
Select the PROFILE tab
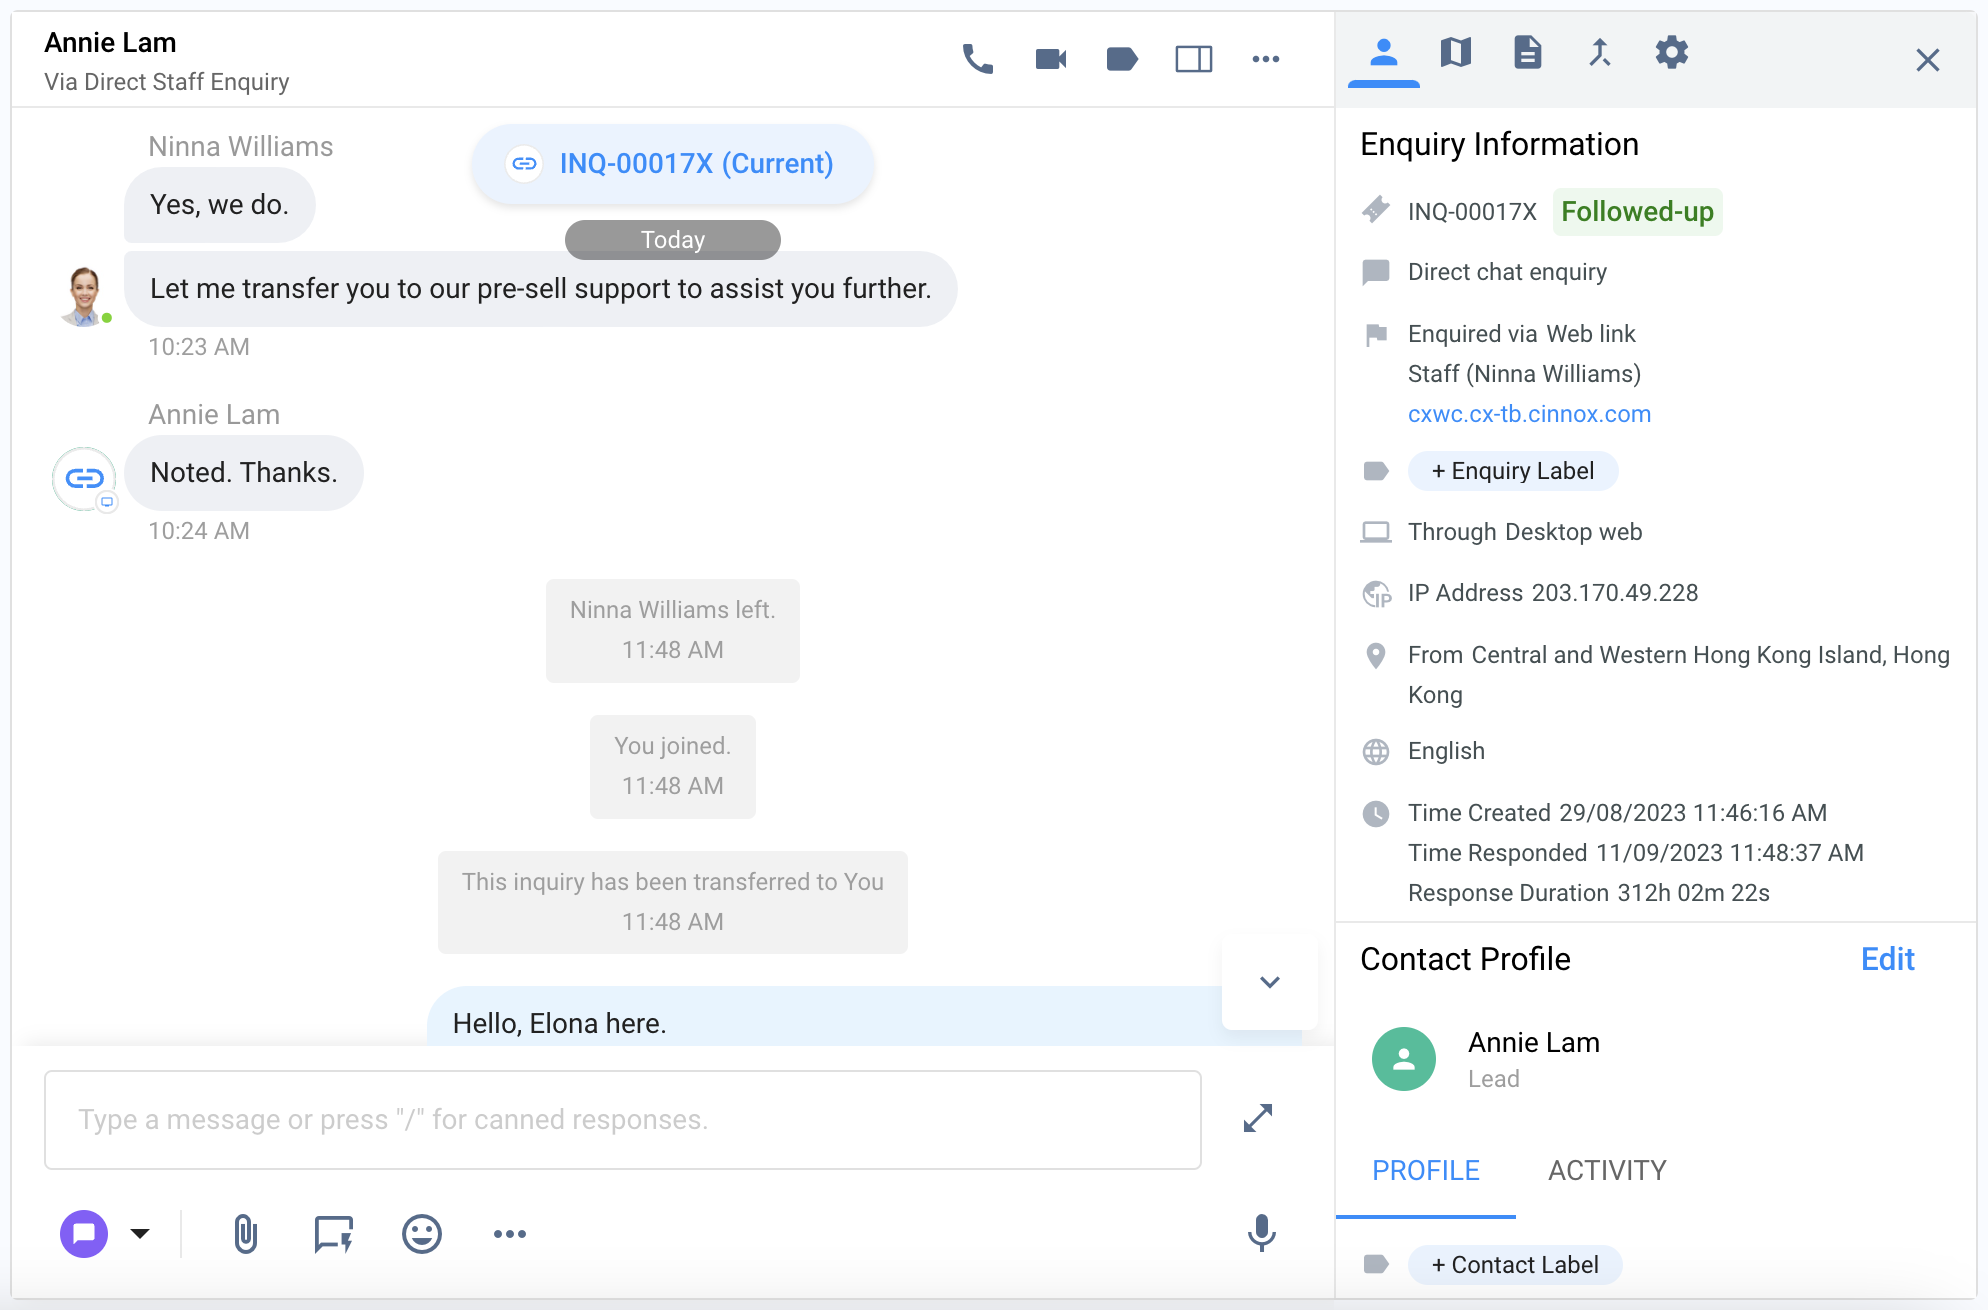point(1425,1170)
